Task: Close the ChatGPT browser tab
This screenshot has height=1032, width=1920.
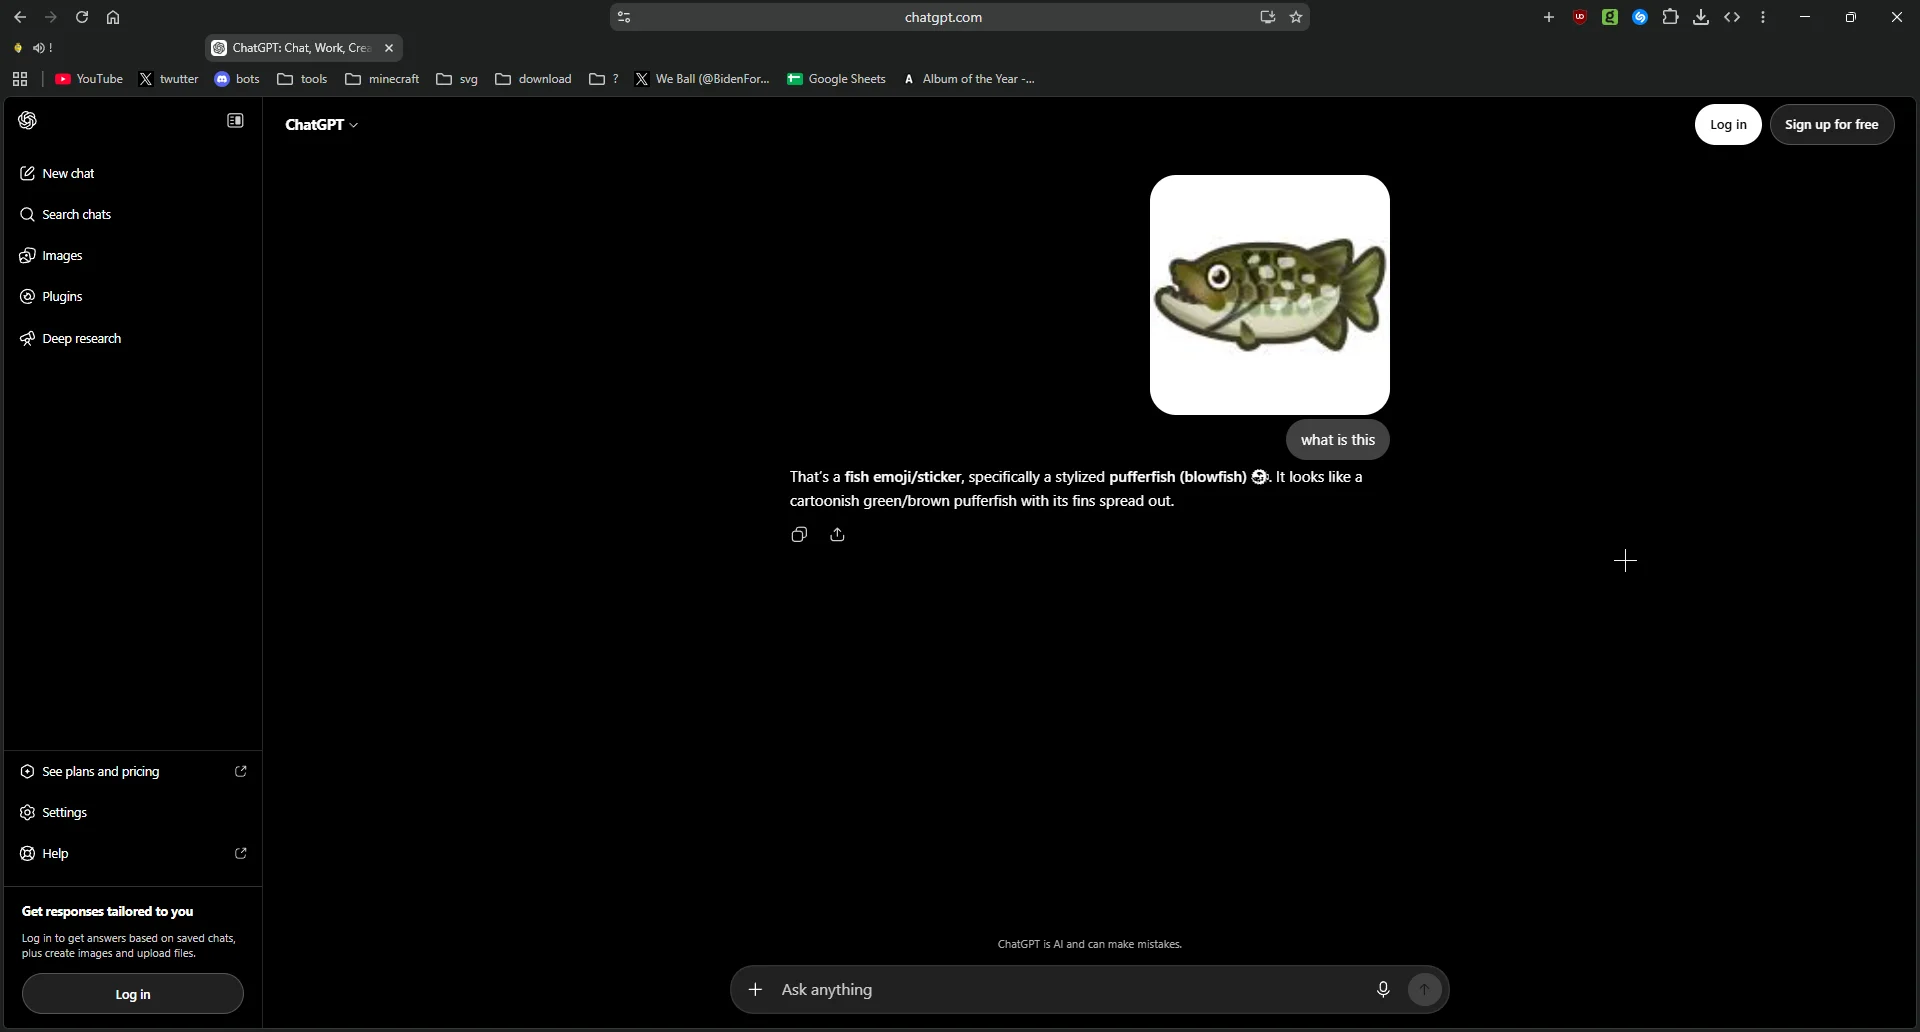Action: pos(389,48)
